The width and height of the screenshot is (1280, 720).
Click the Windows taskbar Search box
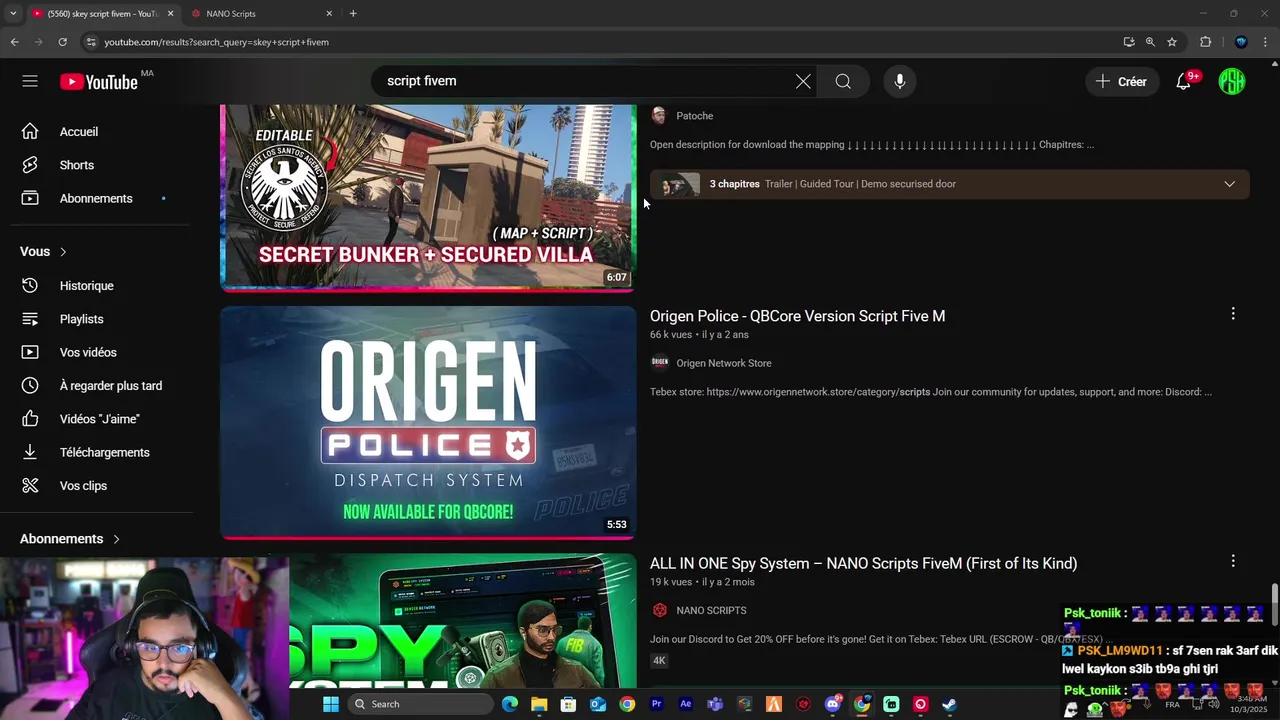point(419,704)
